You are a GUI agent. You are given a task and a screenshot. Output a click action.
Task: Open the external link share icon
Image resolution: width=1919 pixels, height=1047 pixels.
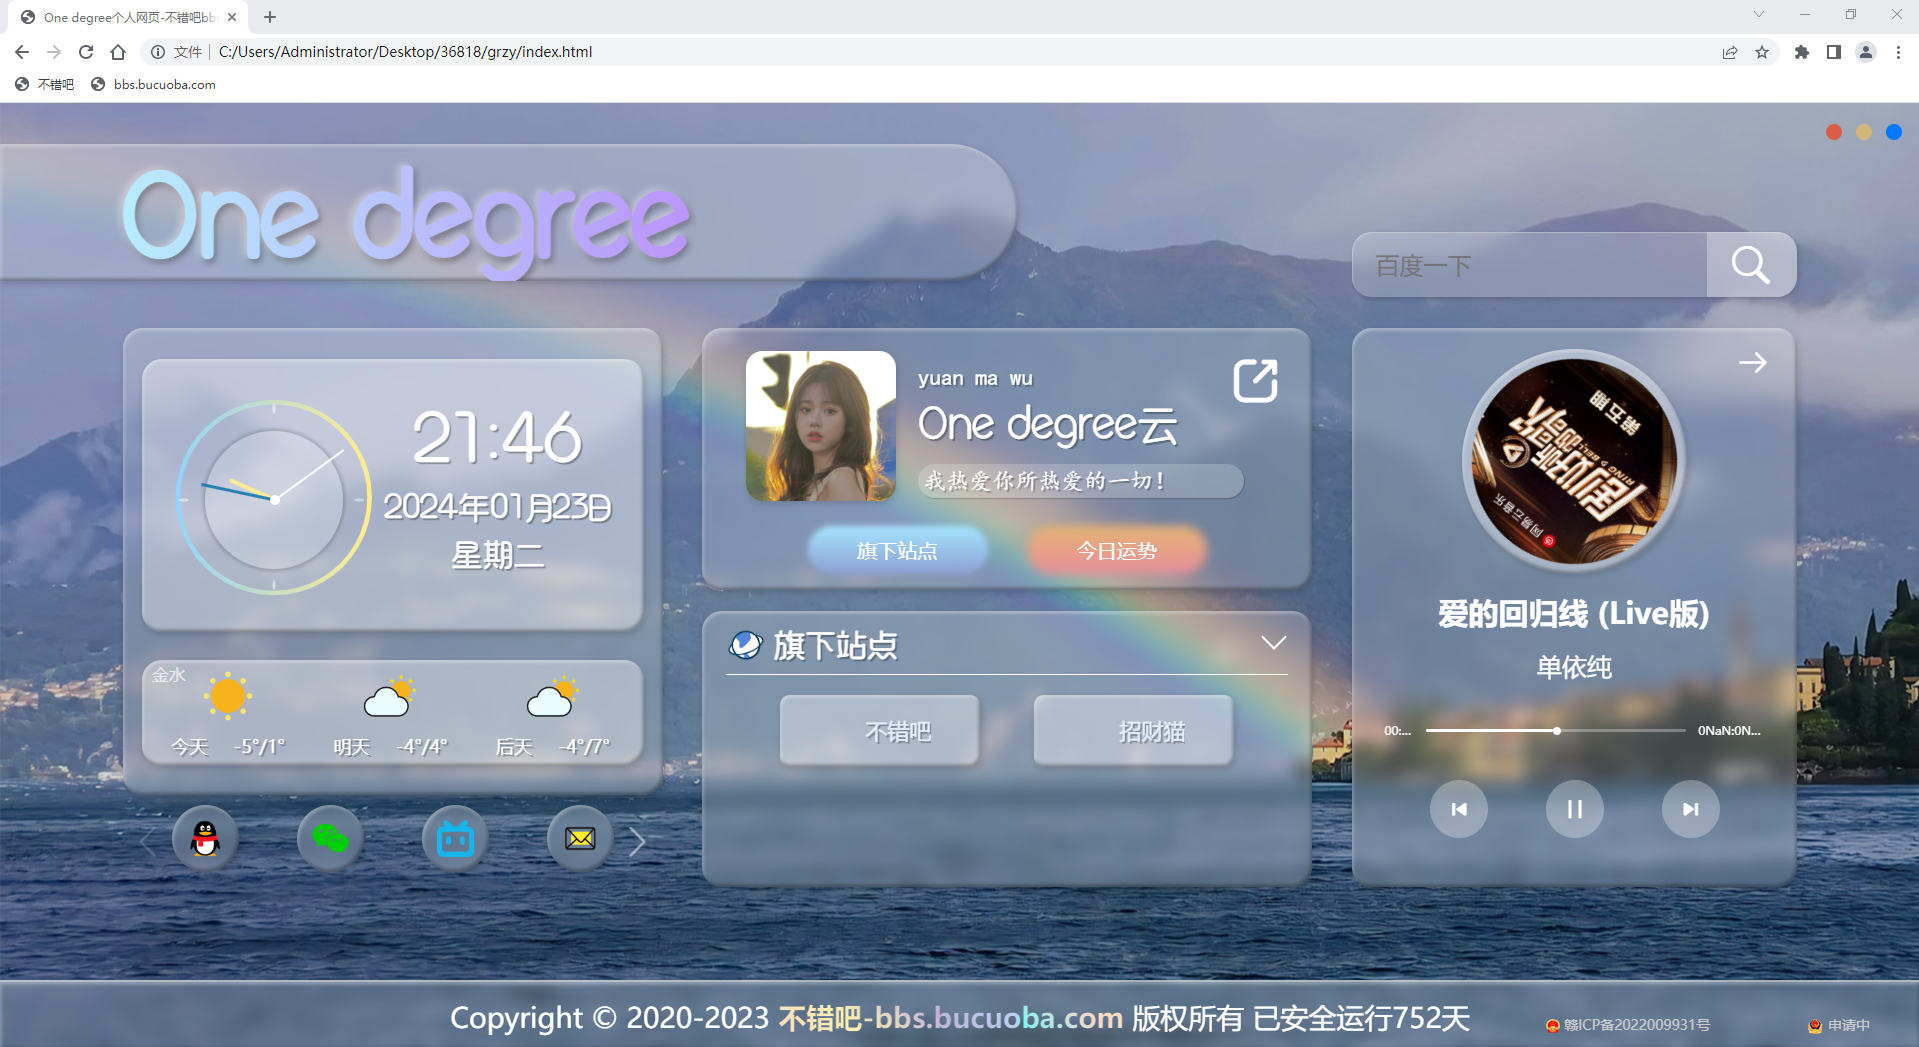pyautogui.click(x=1255, y=381)
